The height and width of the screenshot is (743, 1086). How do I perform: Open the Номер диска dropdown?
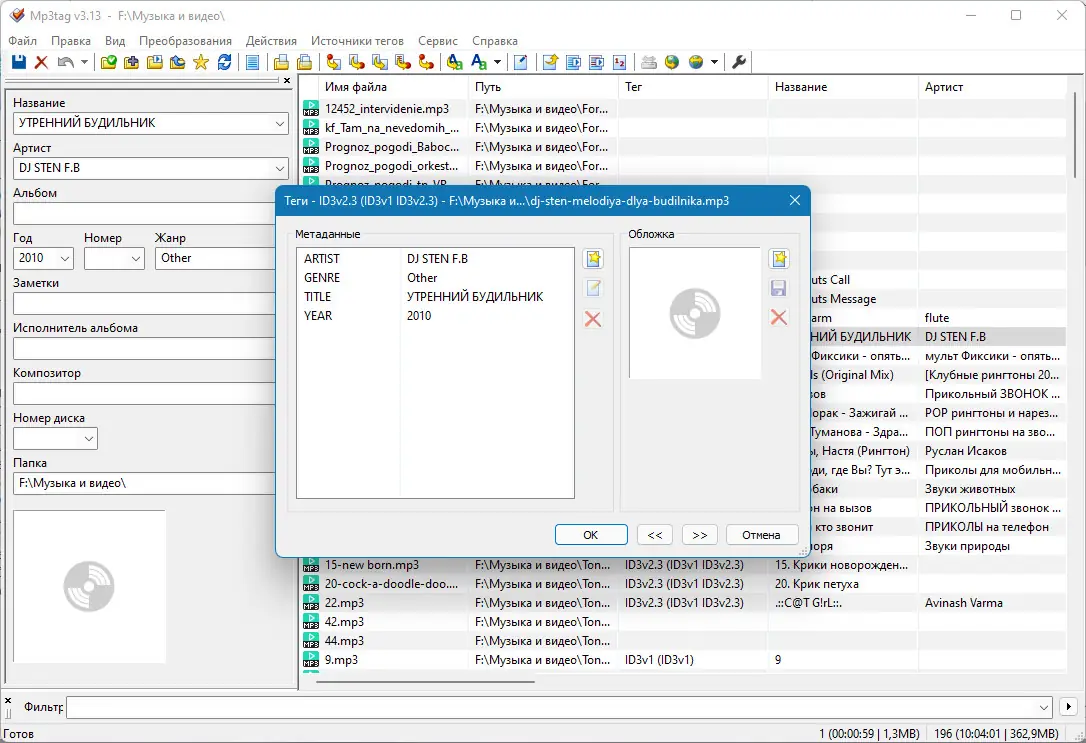(89, 438)
